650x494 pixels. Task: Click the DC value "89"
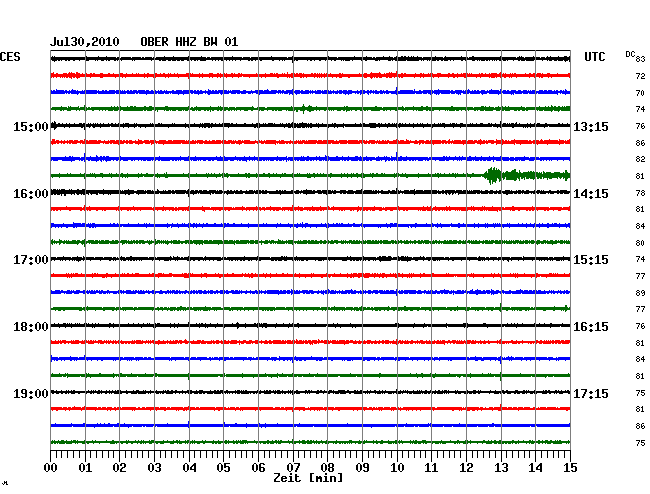click(x=640, y=293)
